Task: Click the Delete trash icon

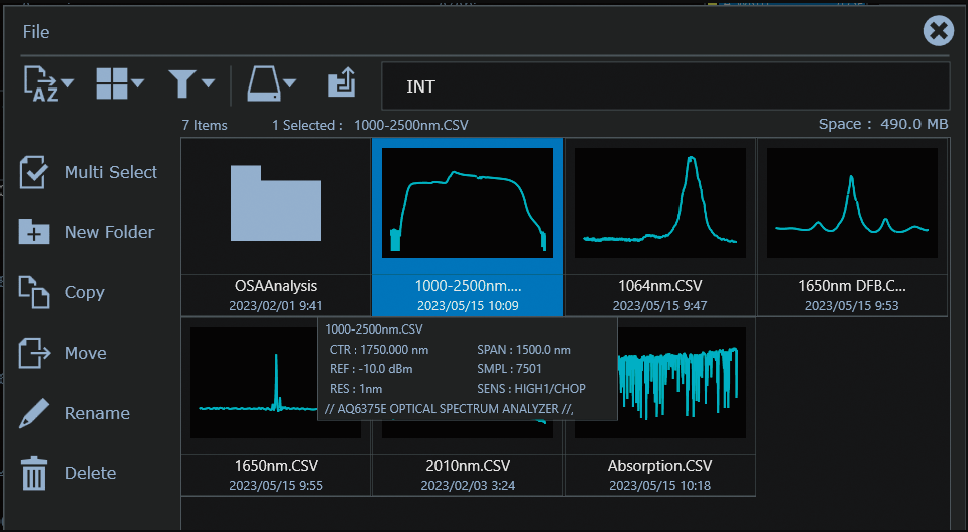Action: [34, 473]
